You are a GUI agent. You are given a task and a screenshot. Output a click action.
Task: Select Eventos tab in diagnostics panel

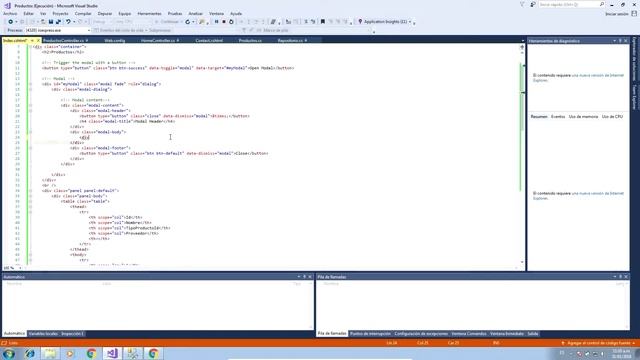pyautogui.click(x=558, y=117)
